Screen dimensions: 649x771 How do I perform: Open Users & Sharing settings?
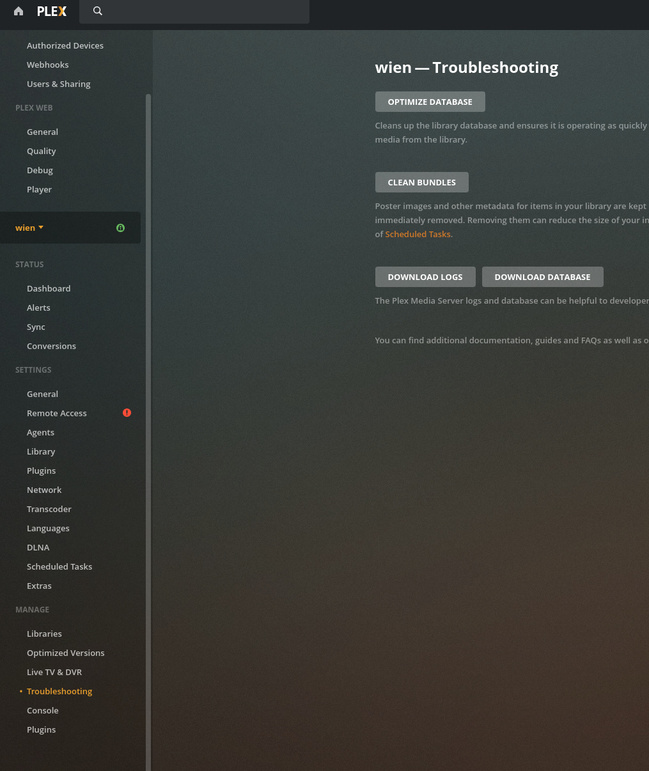click(x=59, y=84)
